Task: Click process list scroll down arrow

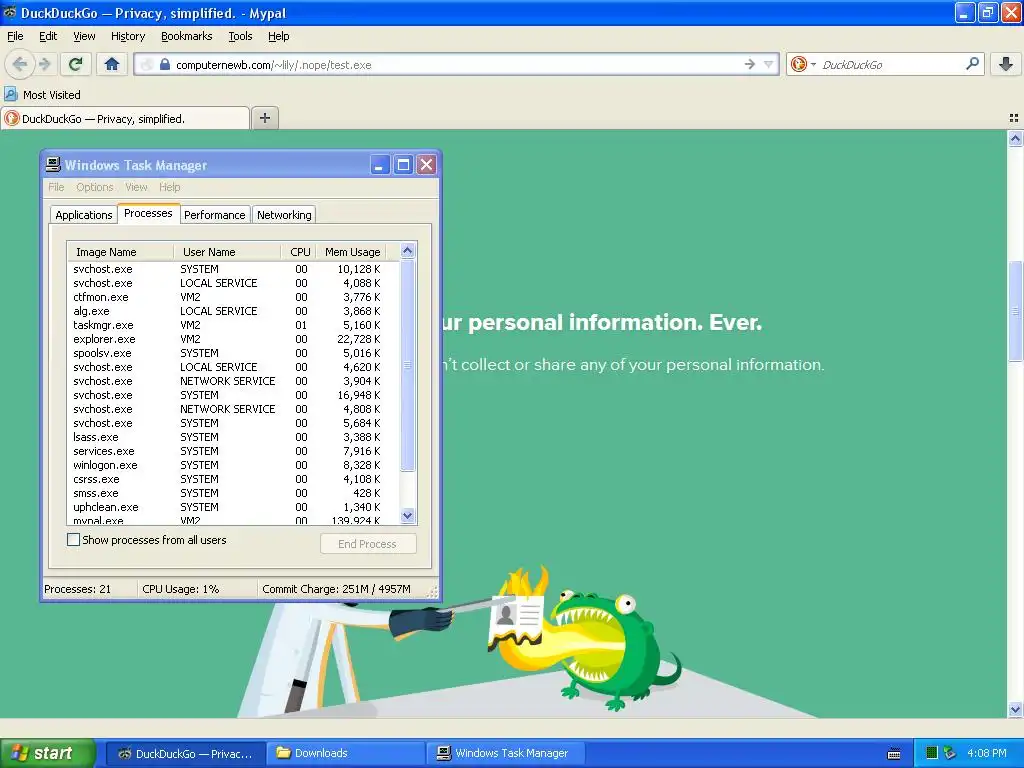Action: click(x=408, y=515)
